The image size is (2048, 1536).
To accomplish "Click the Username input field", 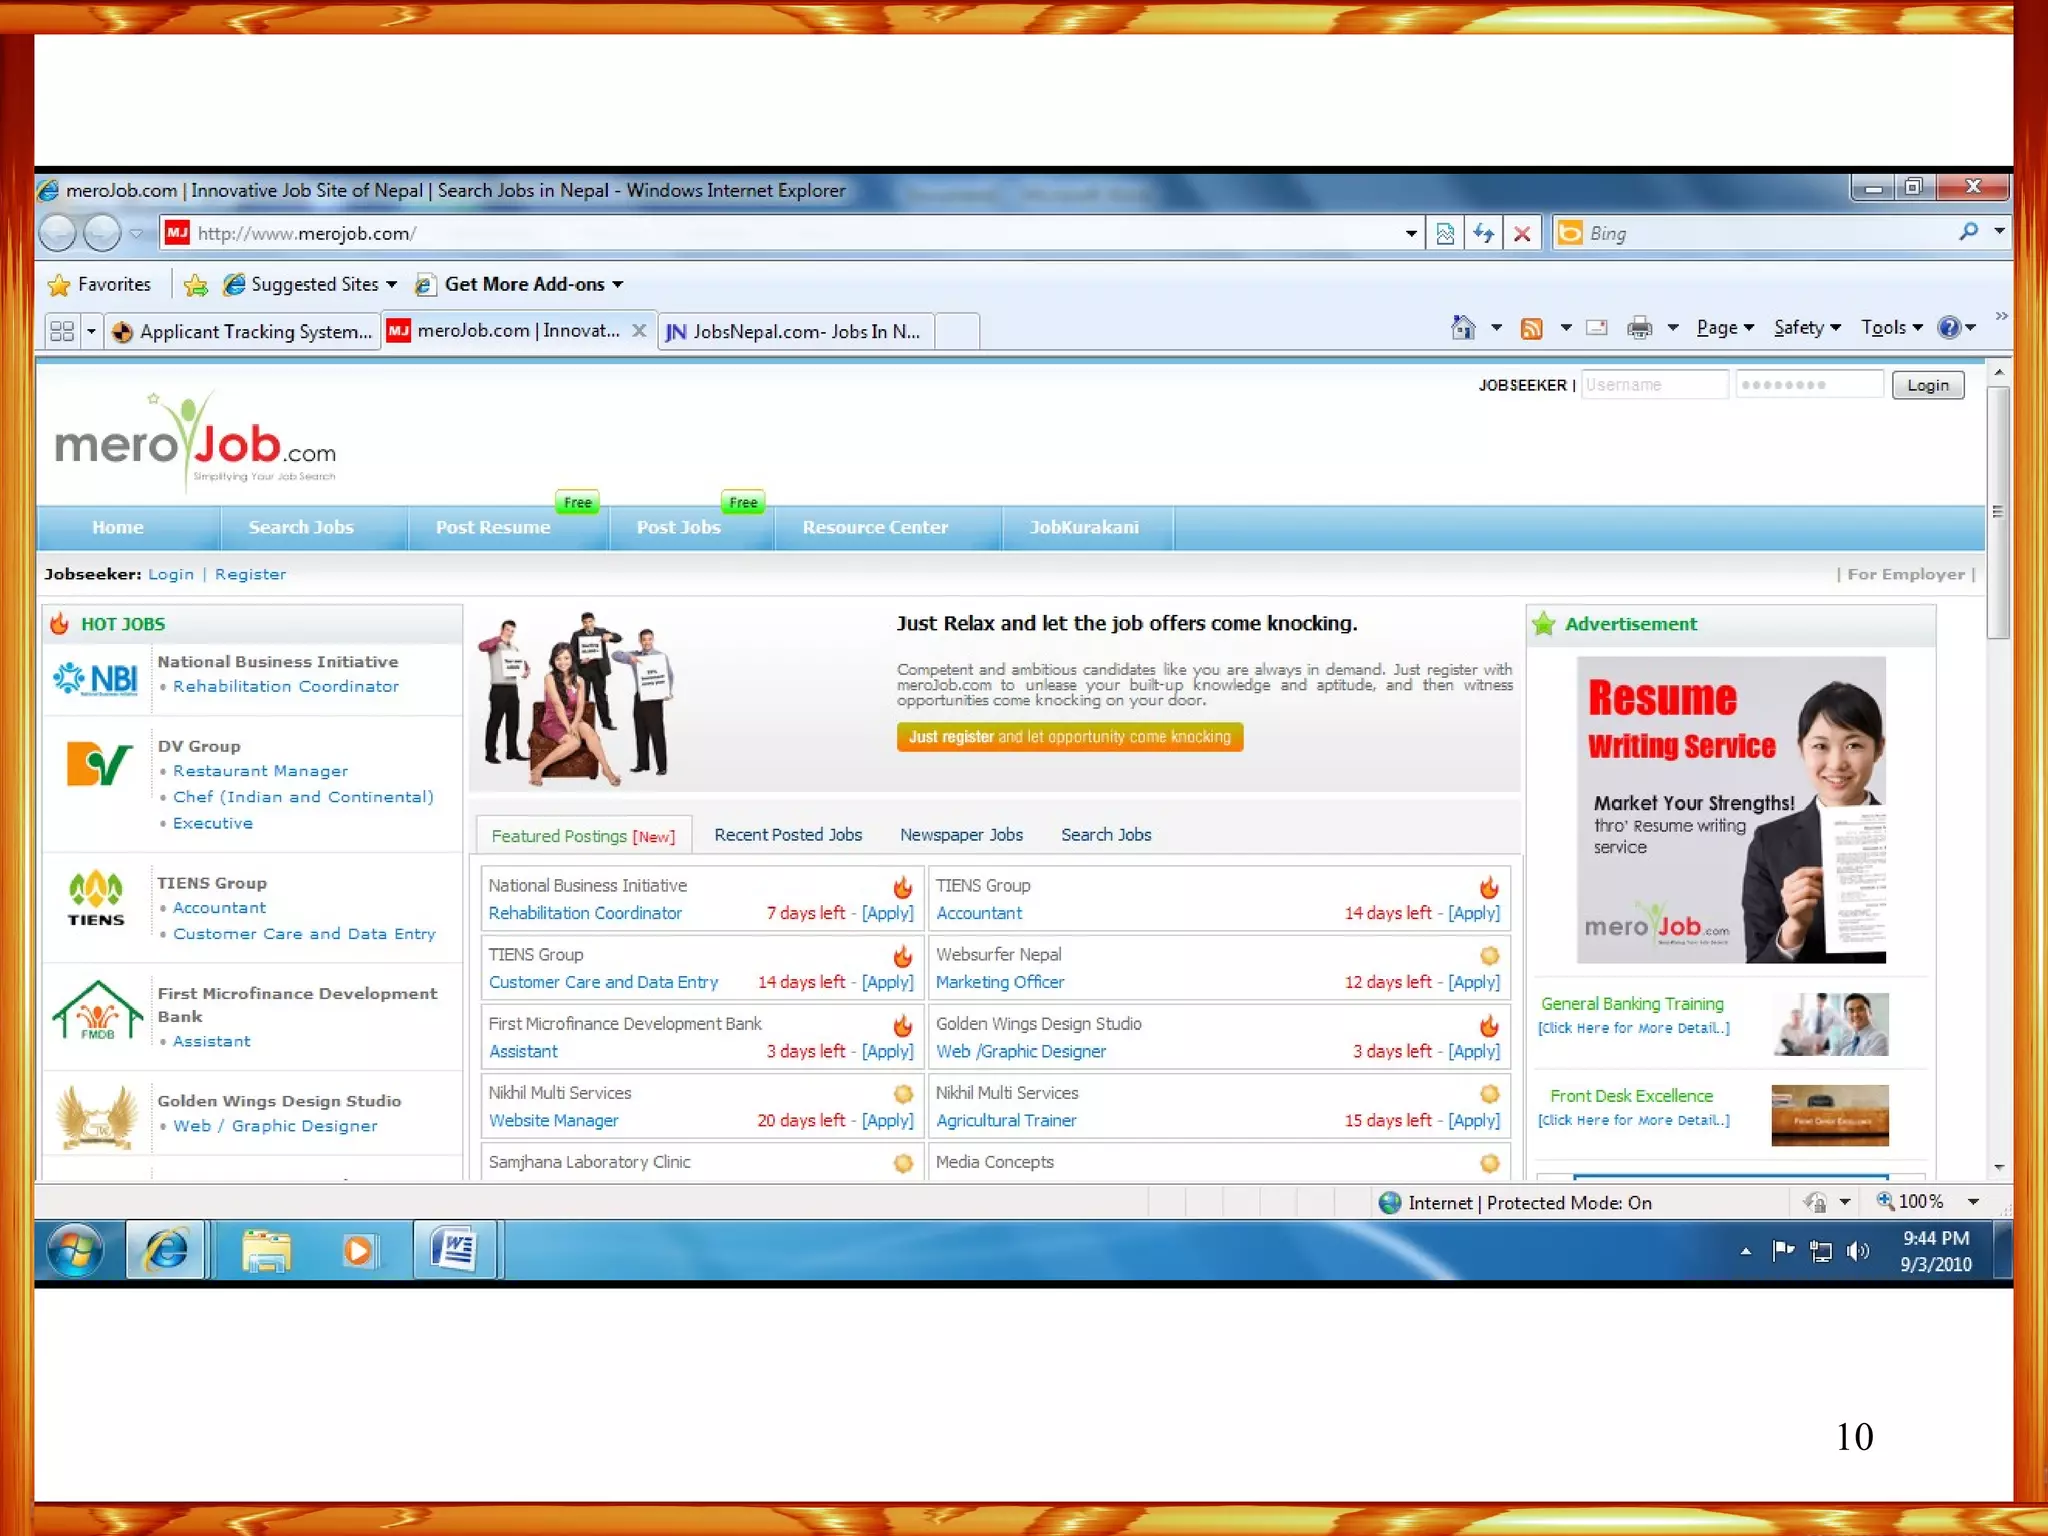I will (x=1653, y=385).
